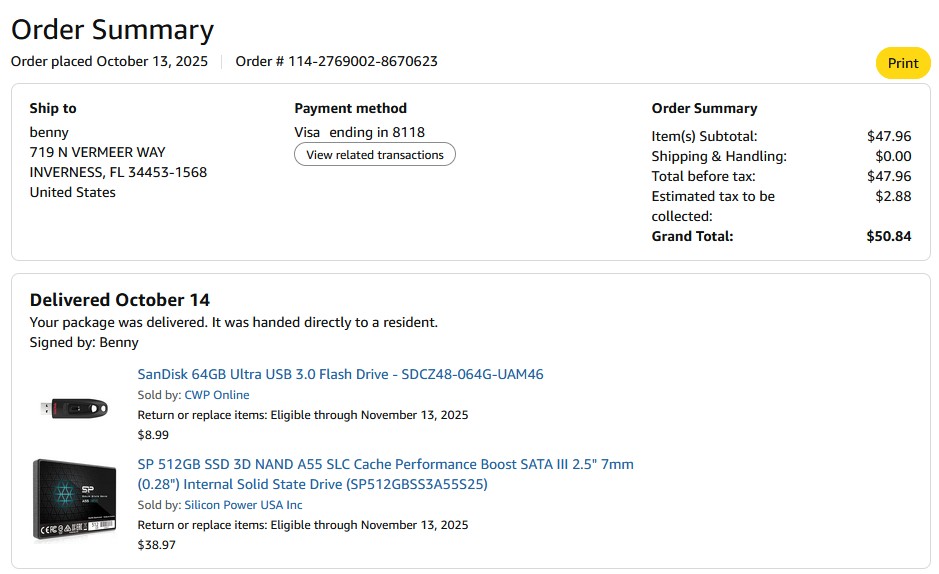Click the Shipping & Handling $0.00 amount
The image size is (939, 574).
click(x=893, y=156)
